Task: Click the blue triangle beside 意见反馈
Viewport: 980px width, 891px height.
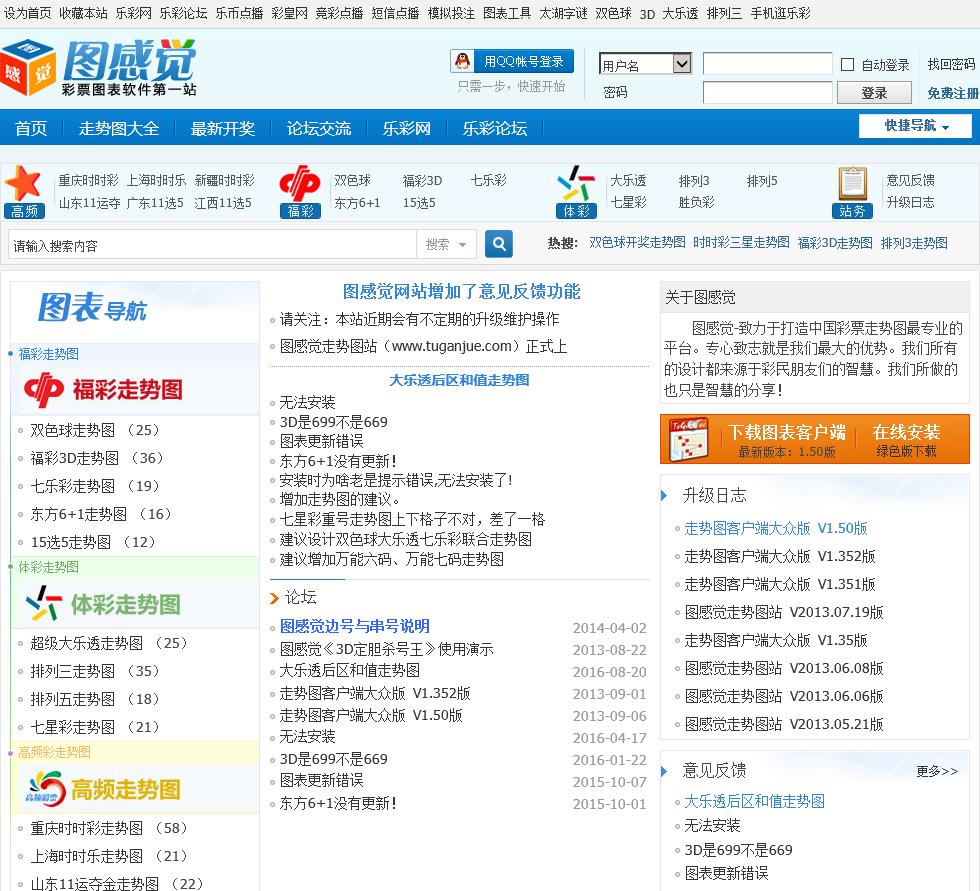Action: click(x=664, y=770)
